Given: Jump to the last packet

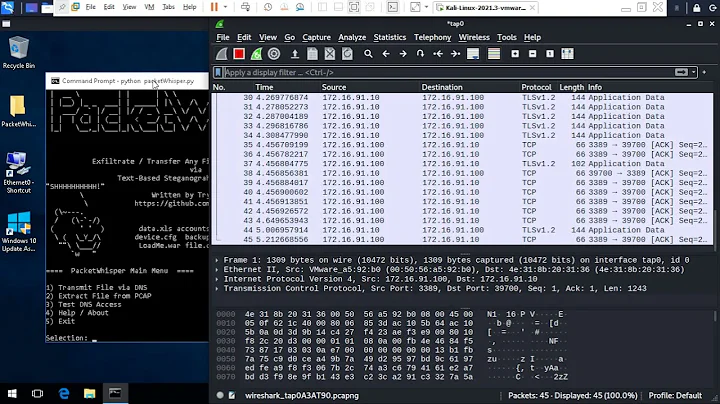Looking at the screenshot, I should coord(455,54).
